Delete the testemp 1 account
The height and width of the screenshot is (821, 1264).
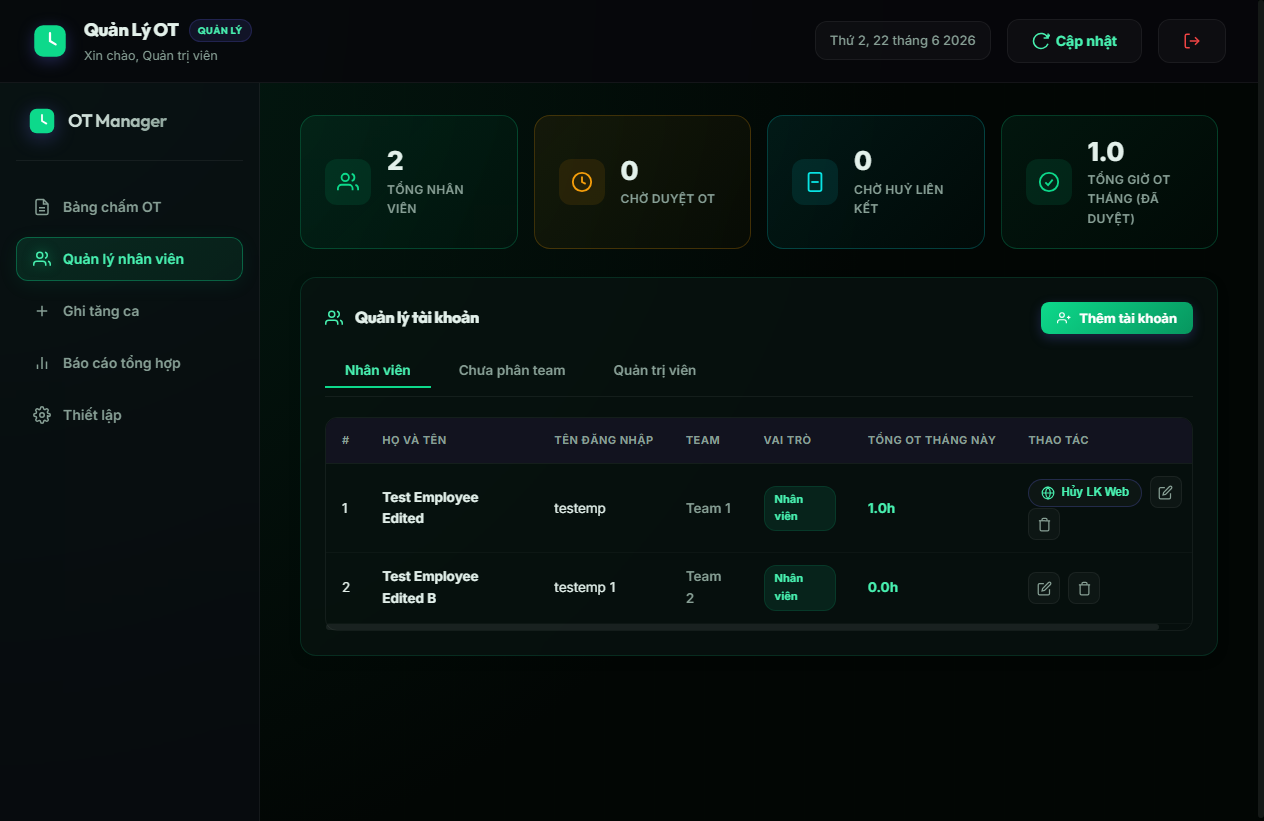[1084, 588]
